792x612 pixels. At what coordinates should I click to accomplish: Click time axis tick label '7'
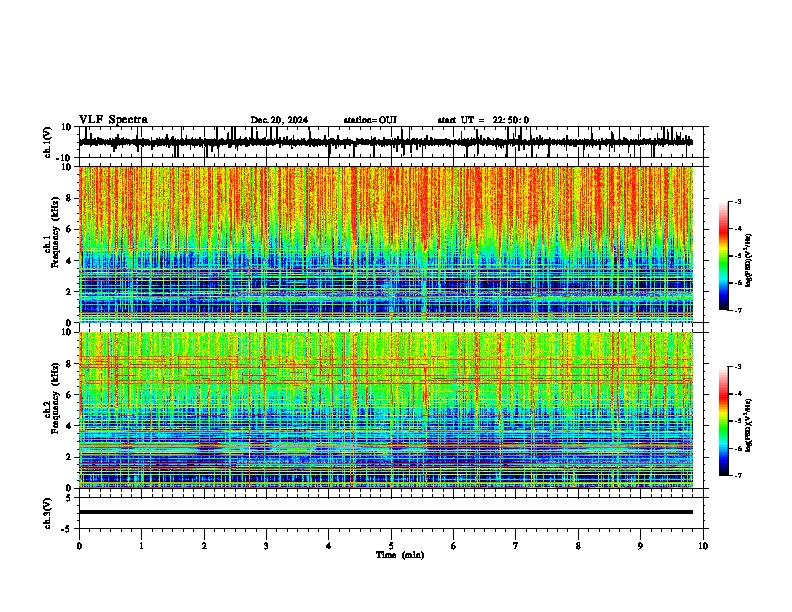point(516,546)
